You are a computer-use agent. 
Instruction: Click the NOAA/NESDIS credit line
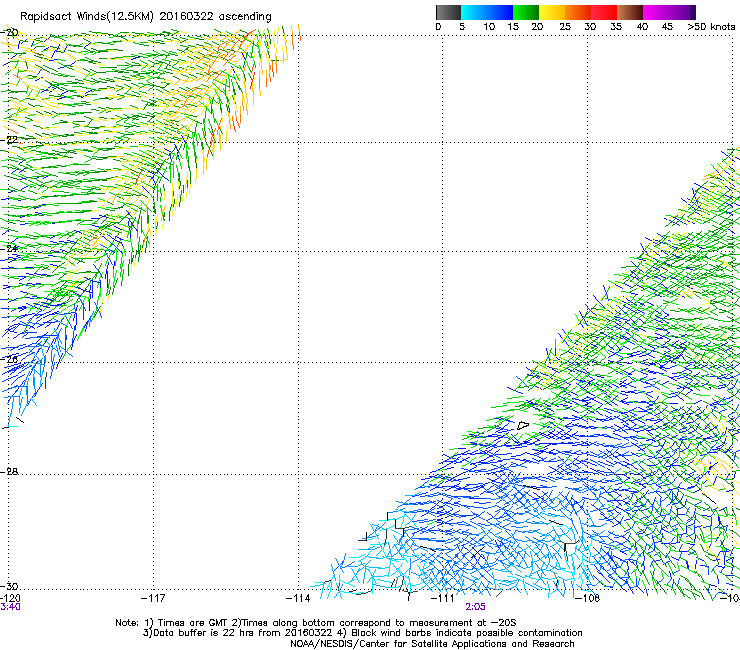pyautogui.click(x=432, y=644)
